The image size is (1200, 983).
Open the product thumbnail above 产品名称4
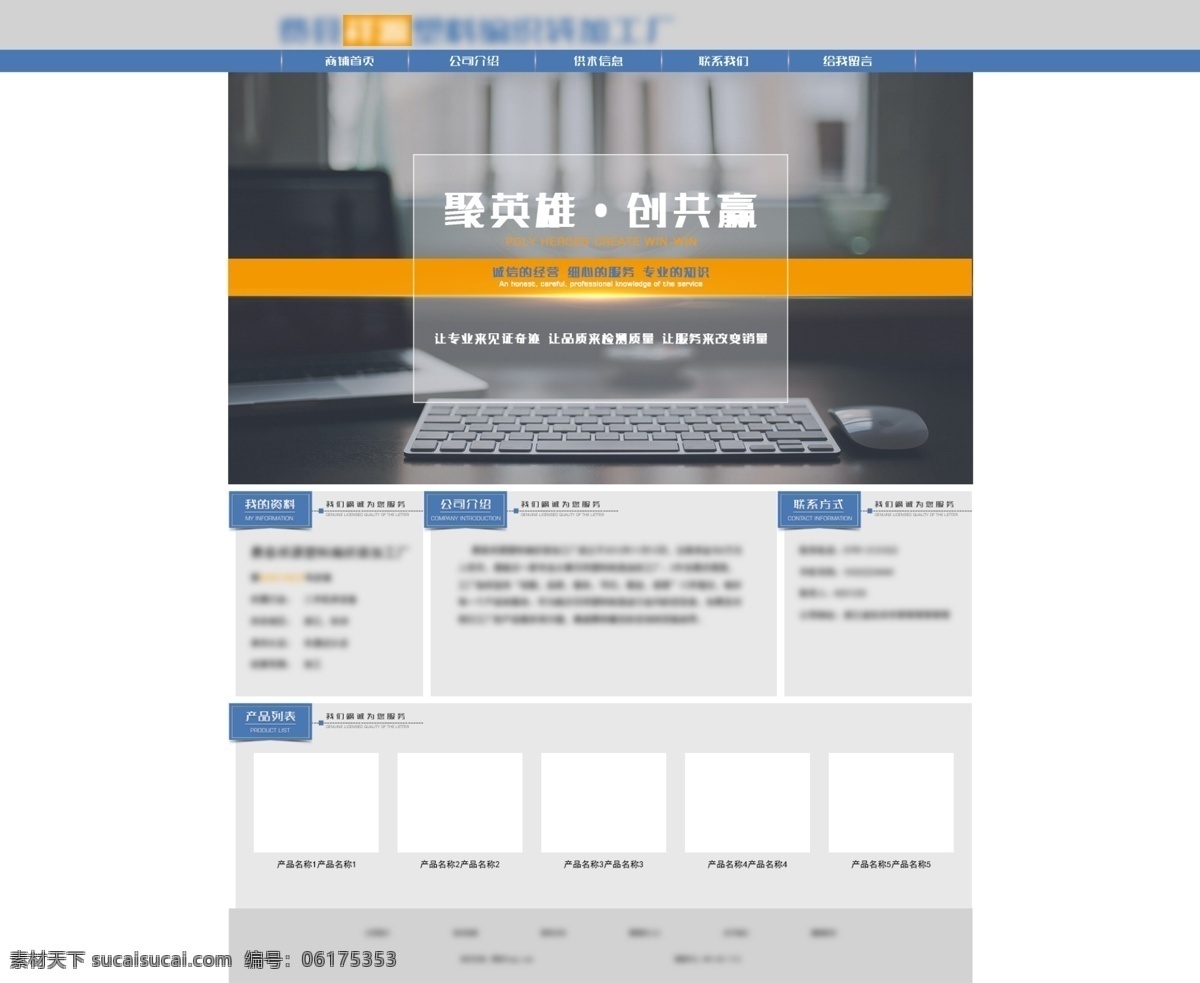pos(747,802)
